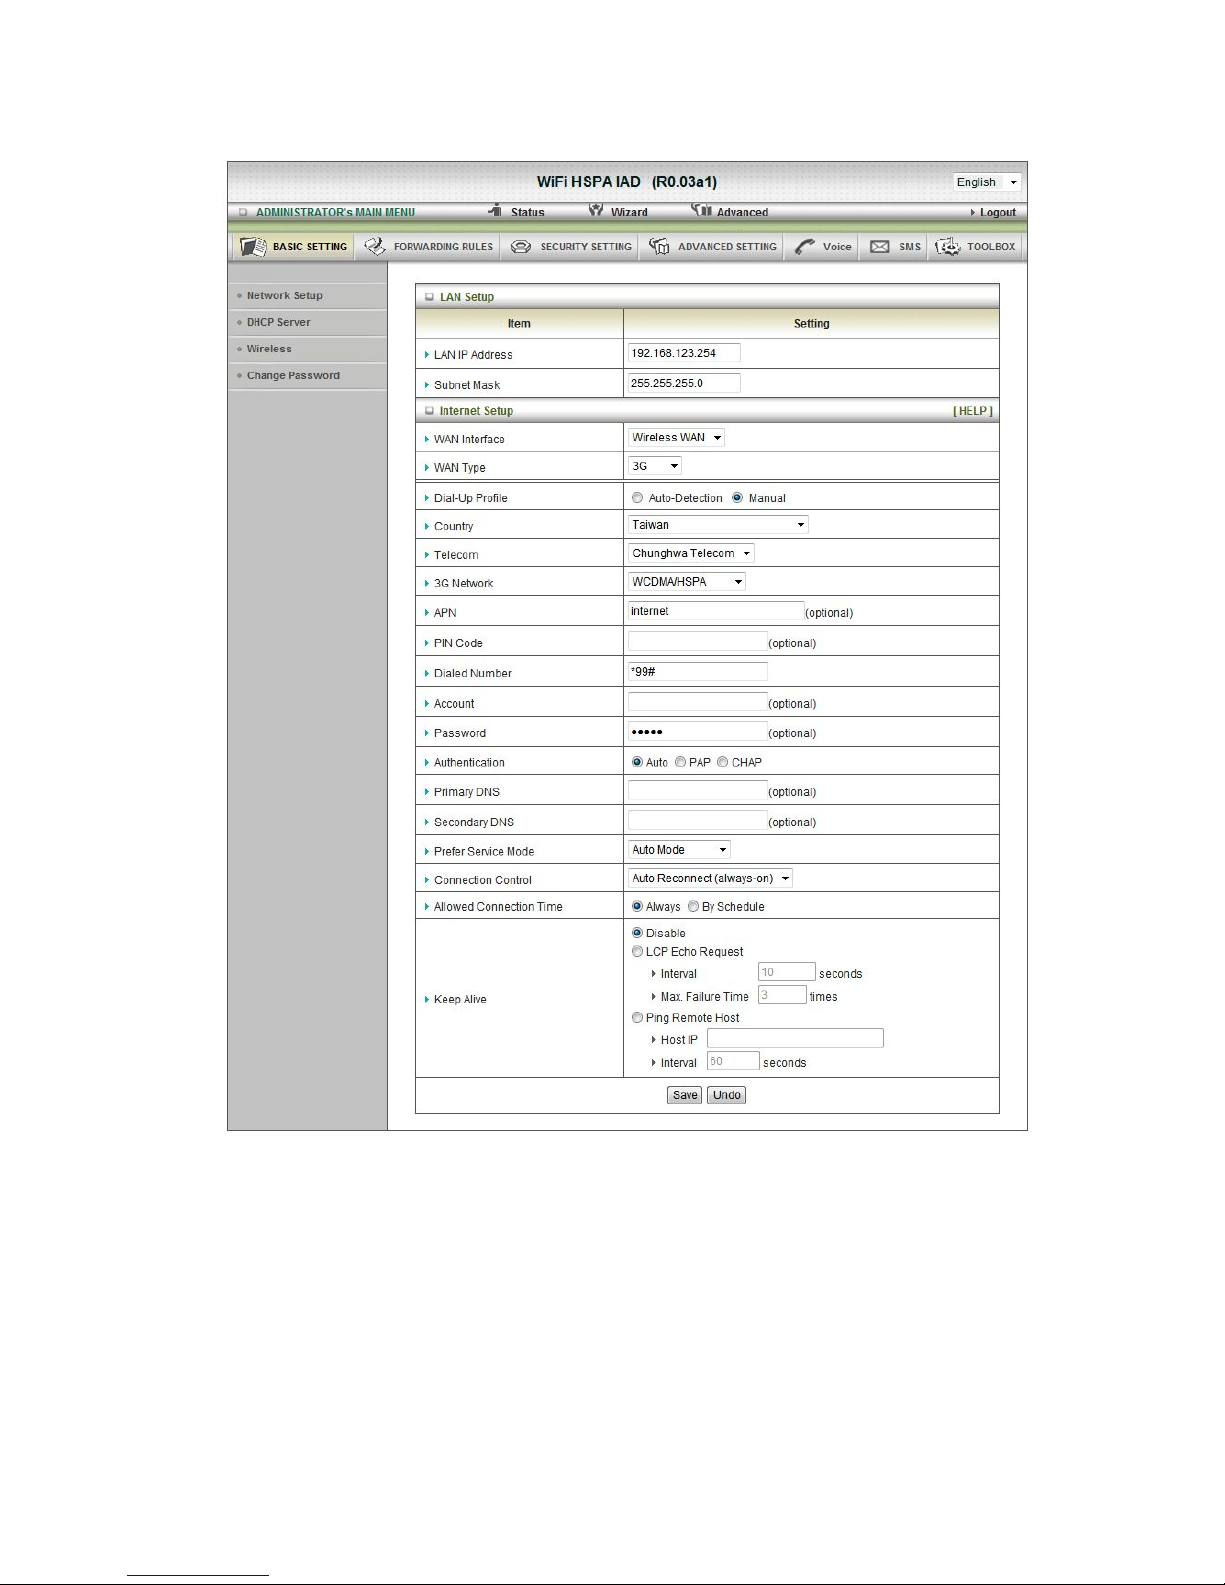
Task: Open DHCP Server in sidebar
Action: 278,322
